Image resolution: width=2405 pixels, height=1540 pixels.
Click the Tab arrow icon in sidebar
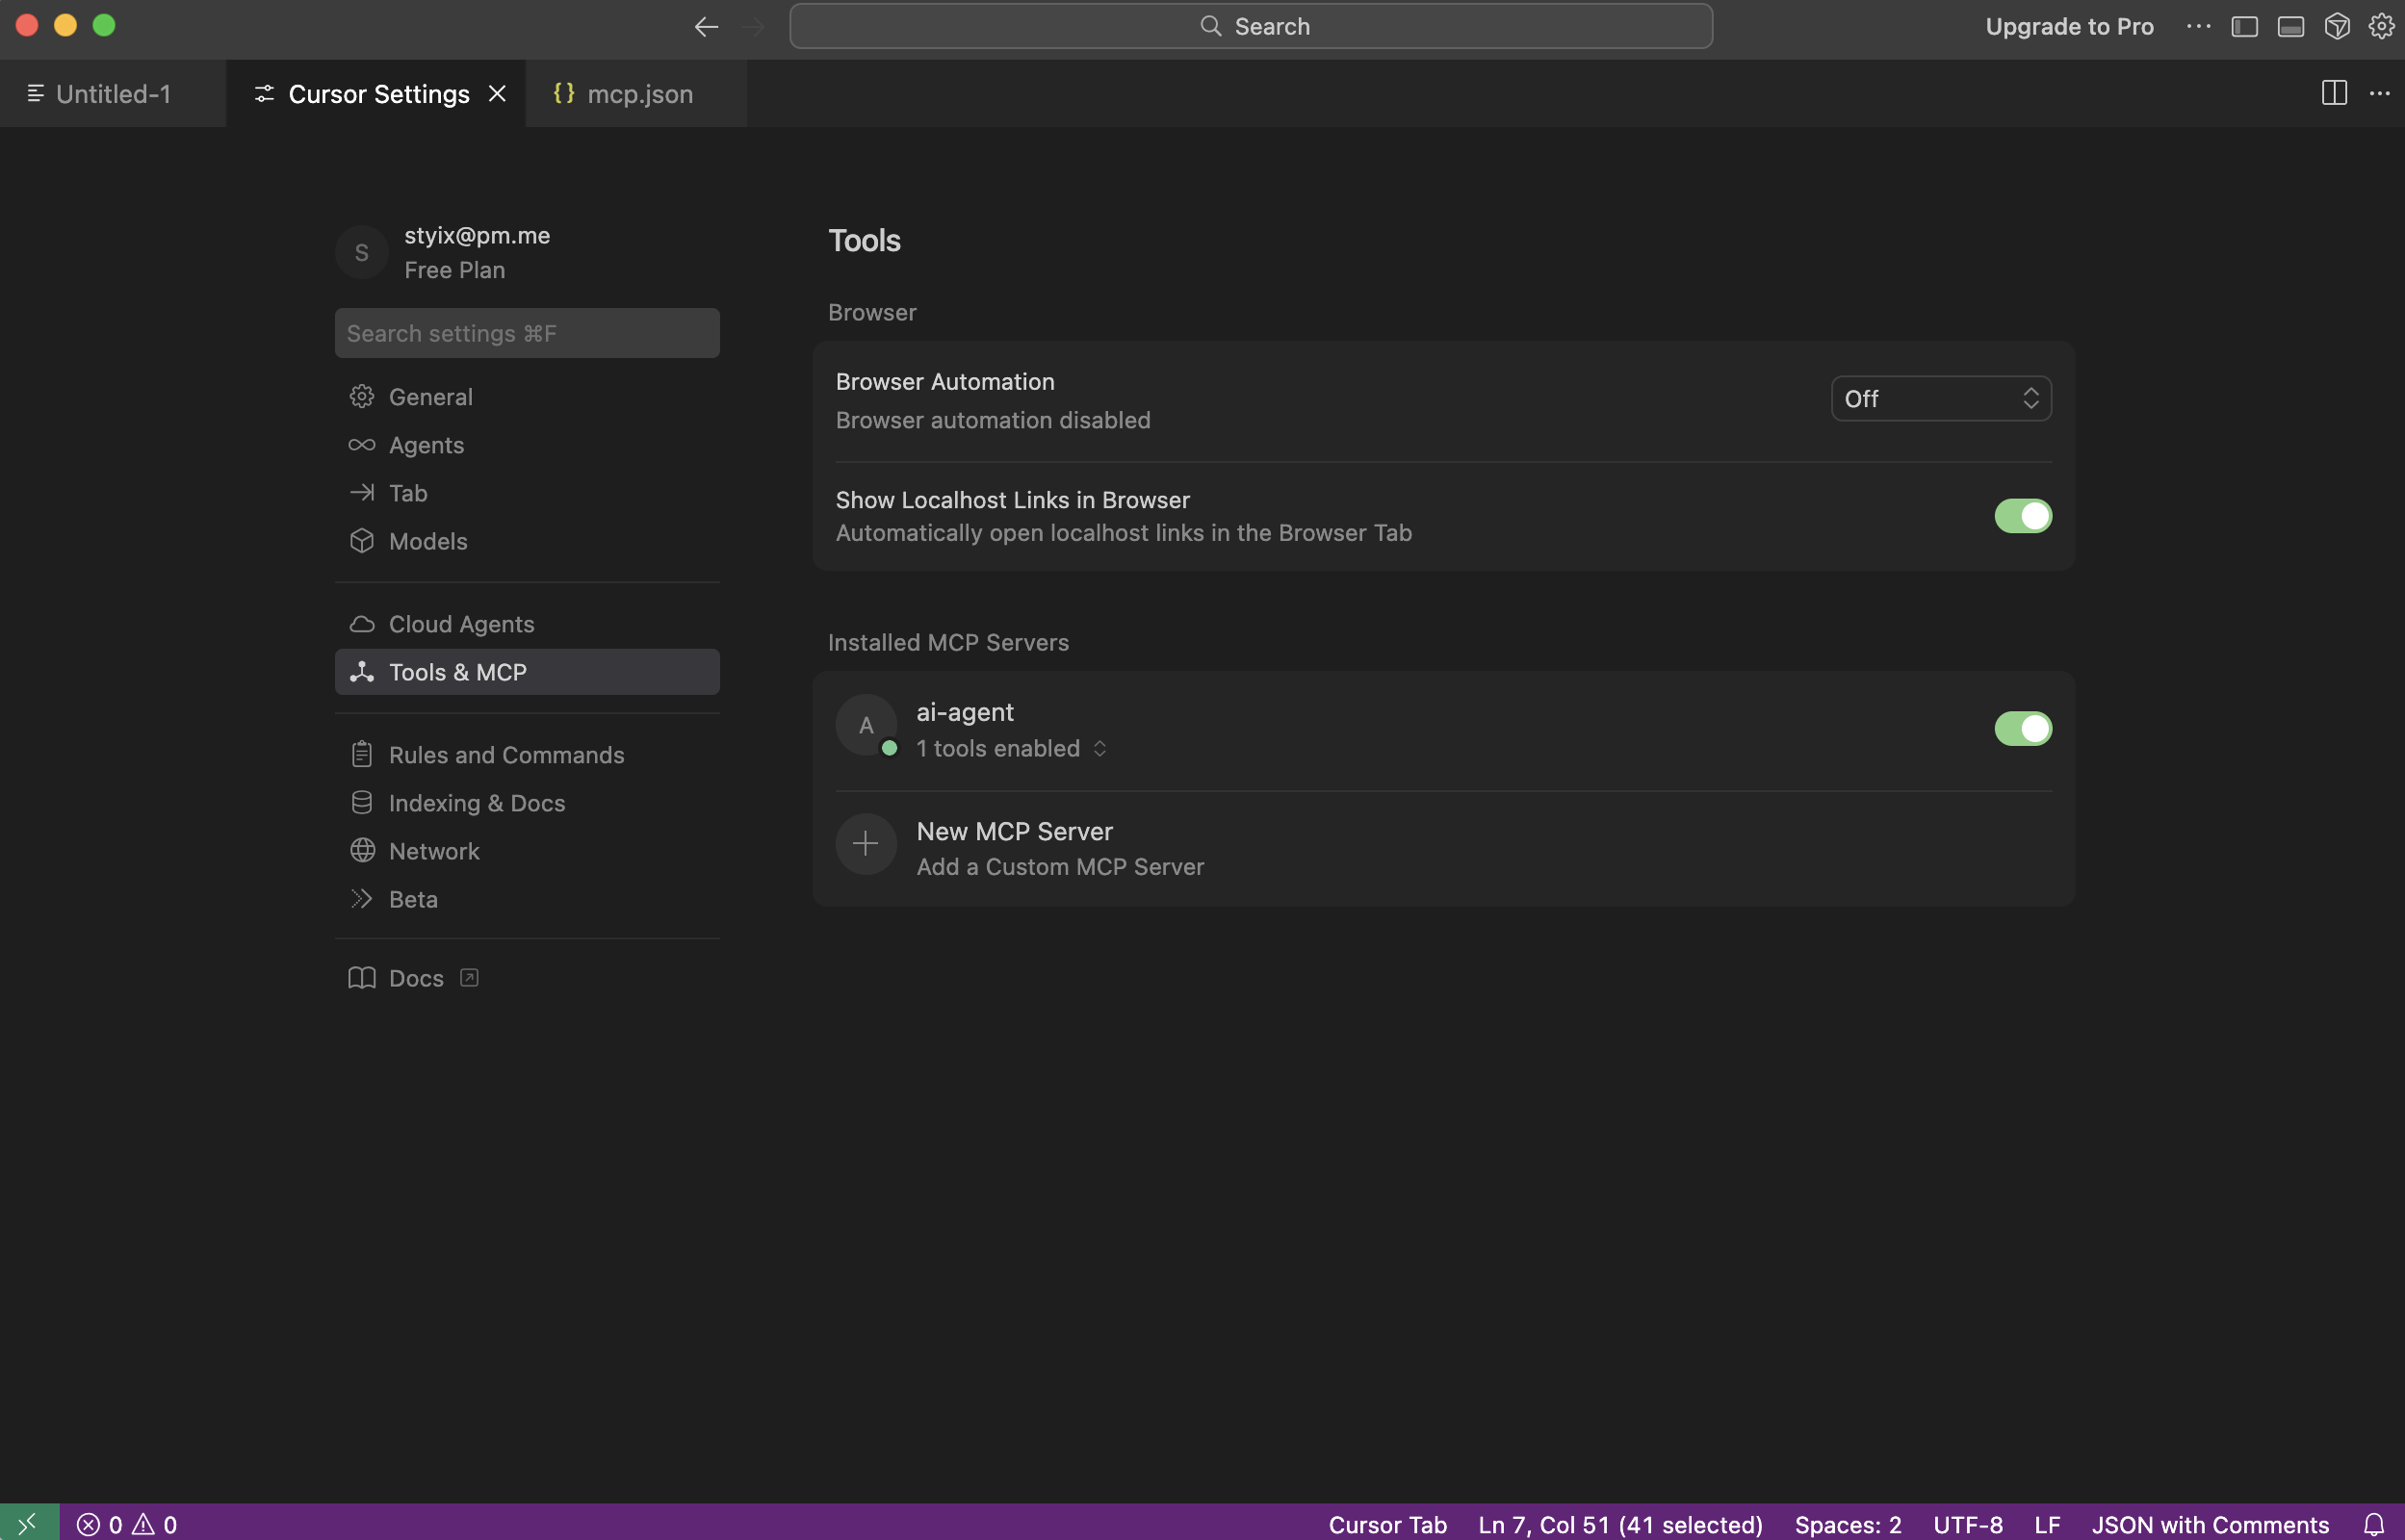pyautogui.click(x=362, y=493)
